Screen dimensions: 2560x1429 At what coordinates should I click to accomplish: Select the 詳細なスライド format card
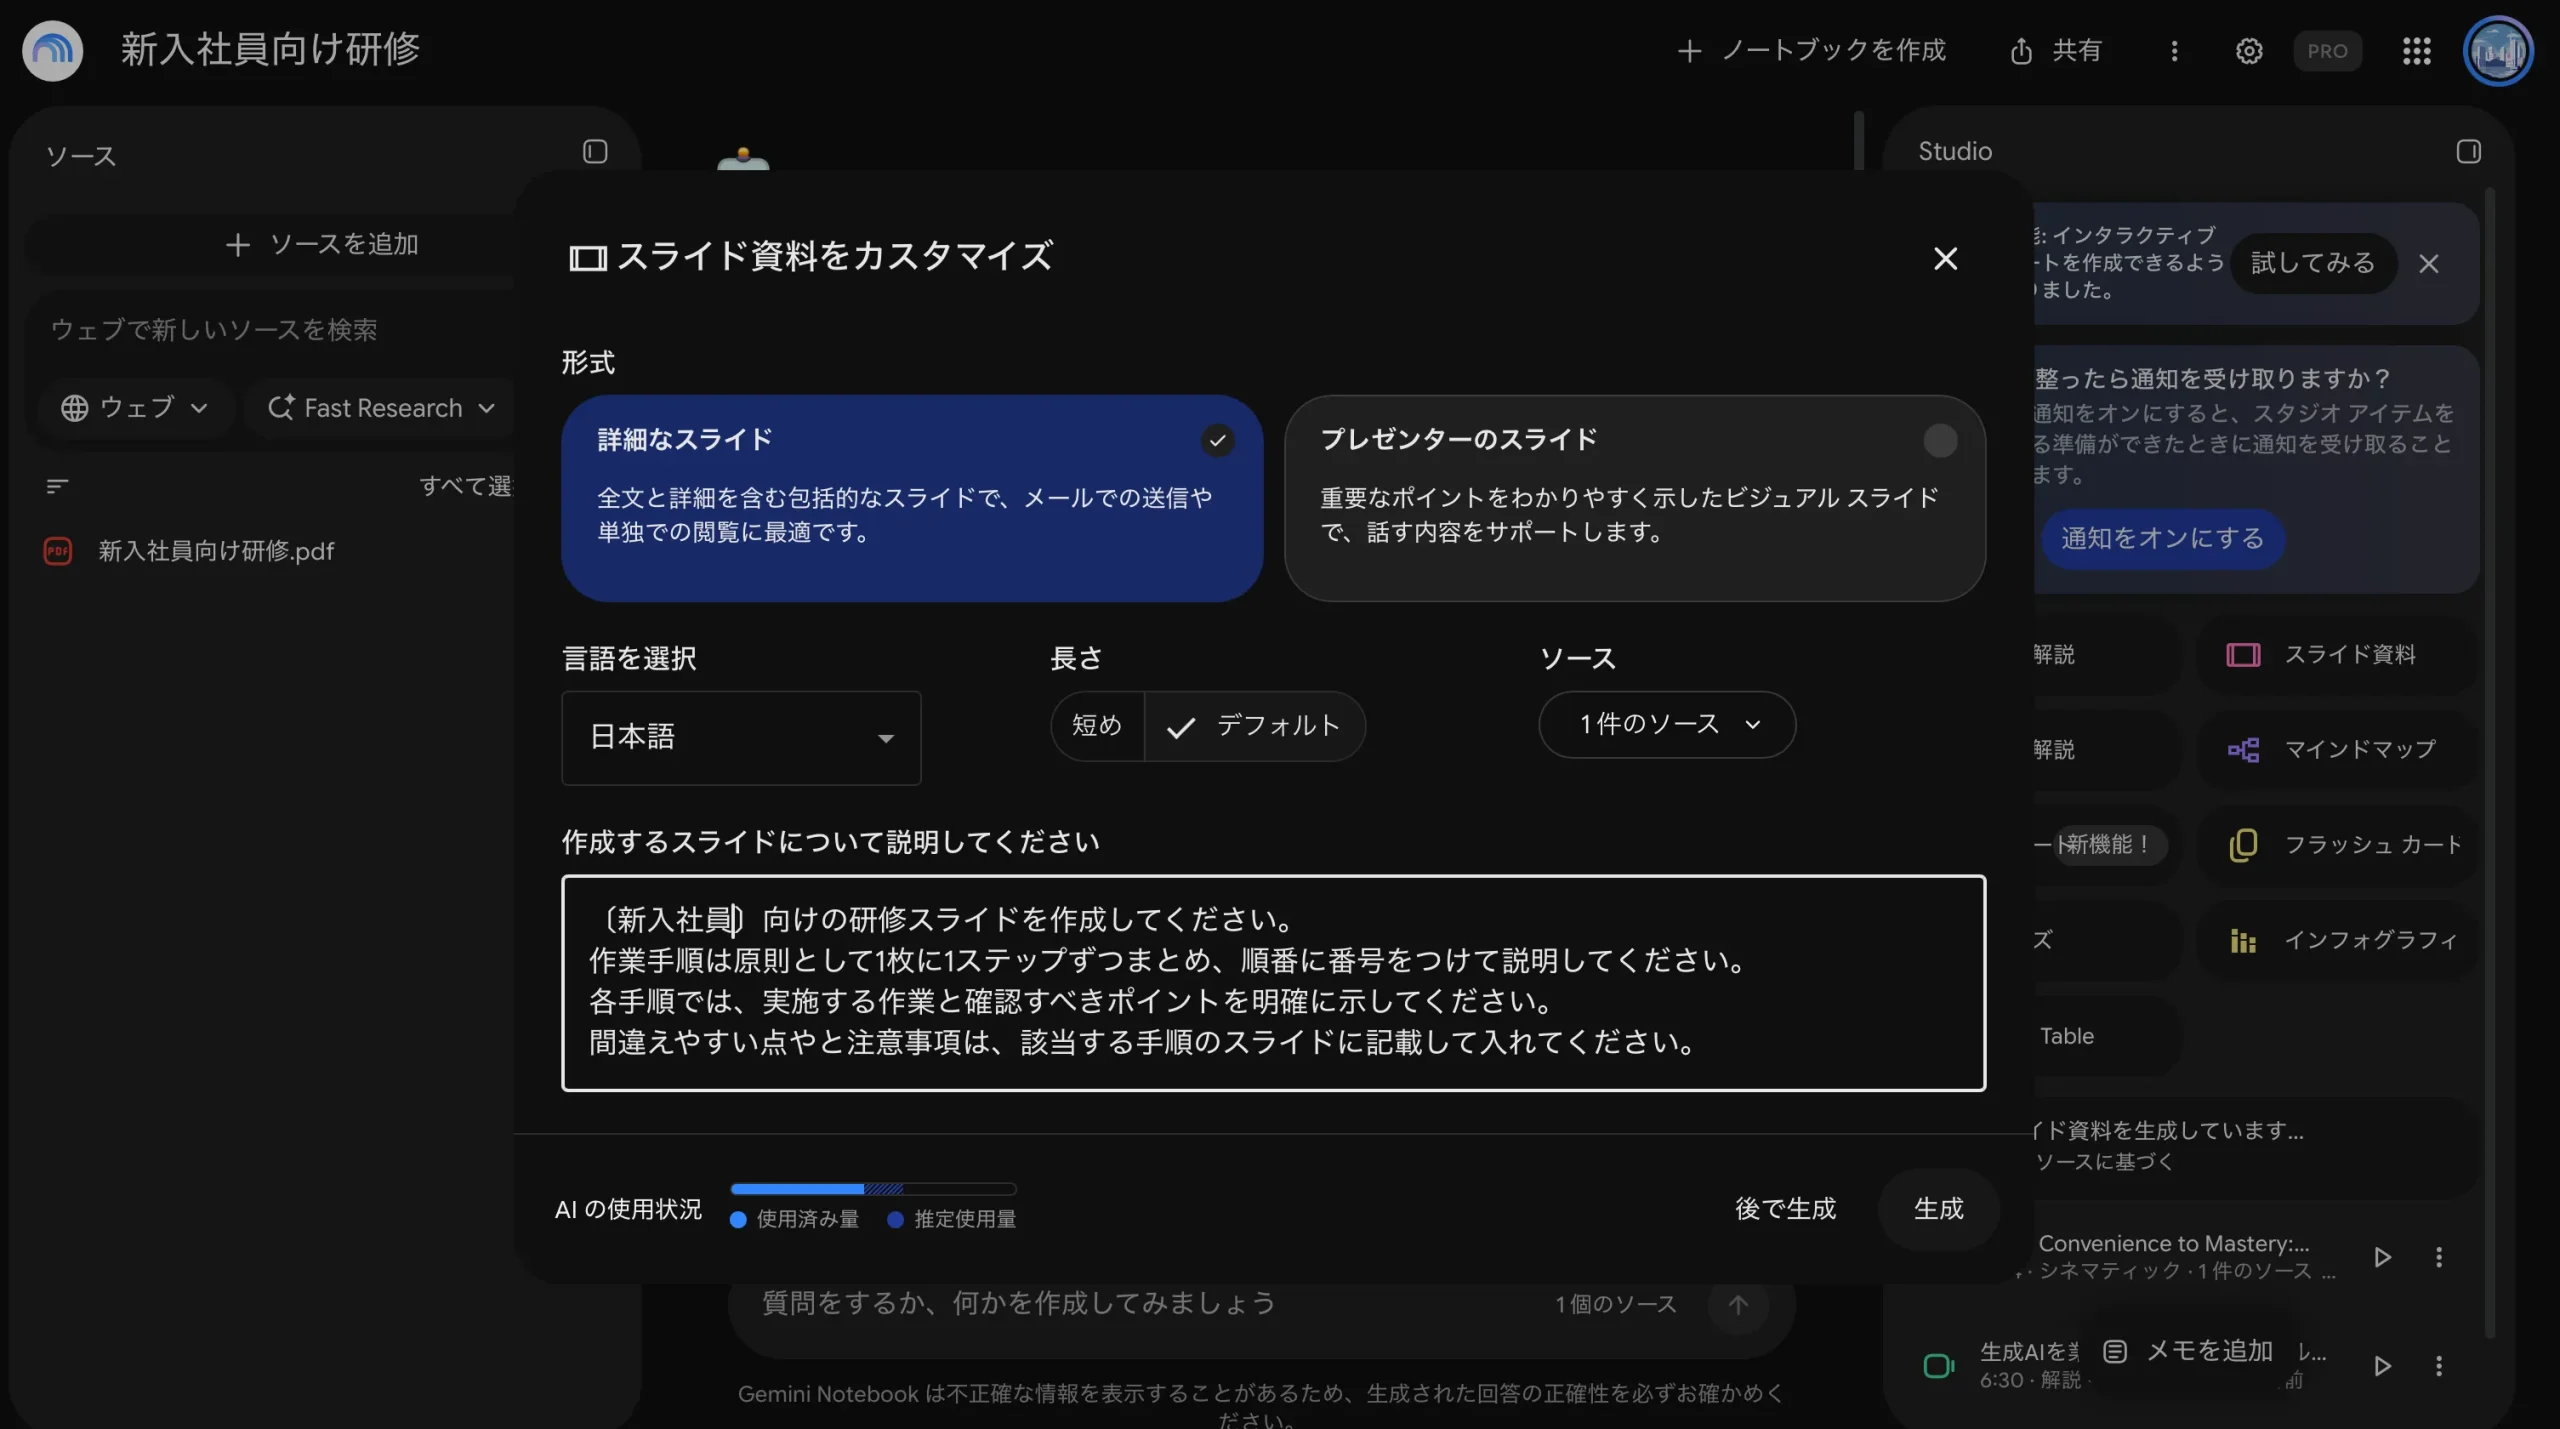click(912, 498)
